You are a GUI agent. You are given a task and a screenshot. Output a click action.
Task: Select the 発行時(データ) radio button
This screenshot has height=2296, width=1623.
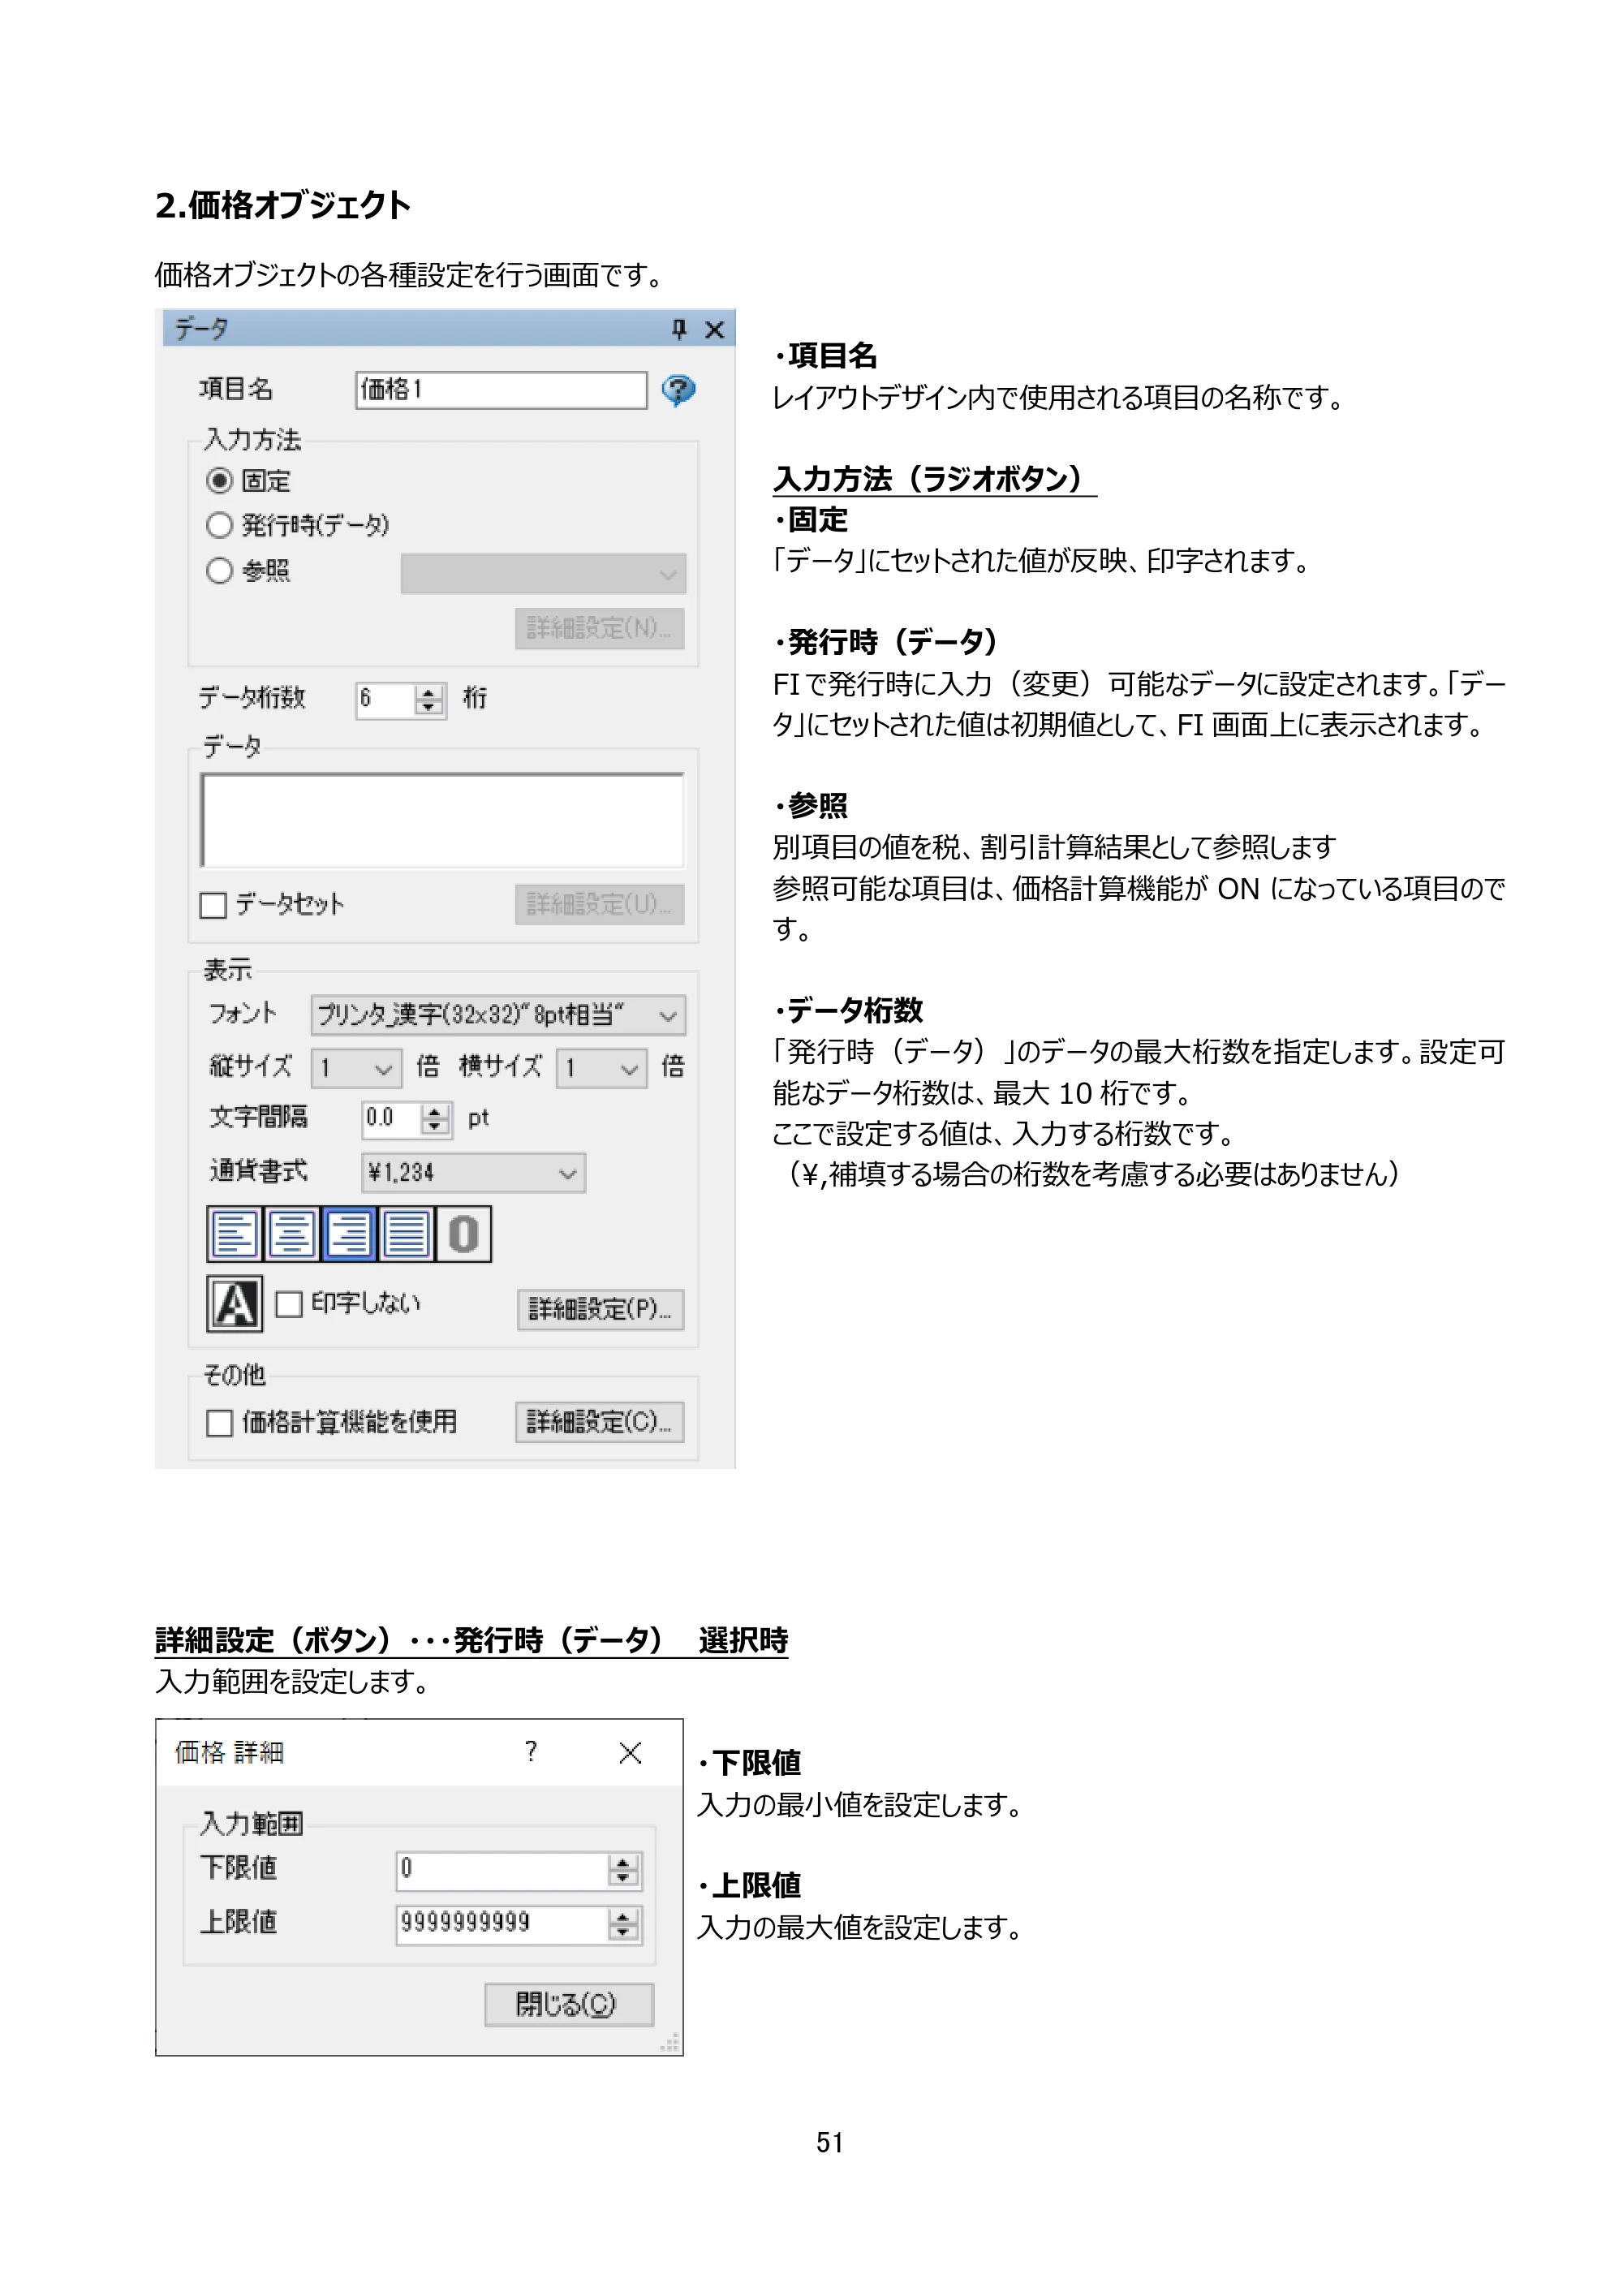[x=219, y=525]
